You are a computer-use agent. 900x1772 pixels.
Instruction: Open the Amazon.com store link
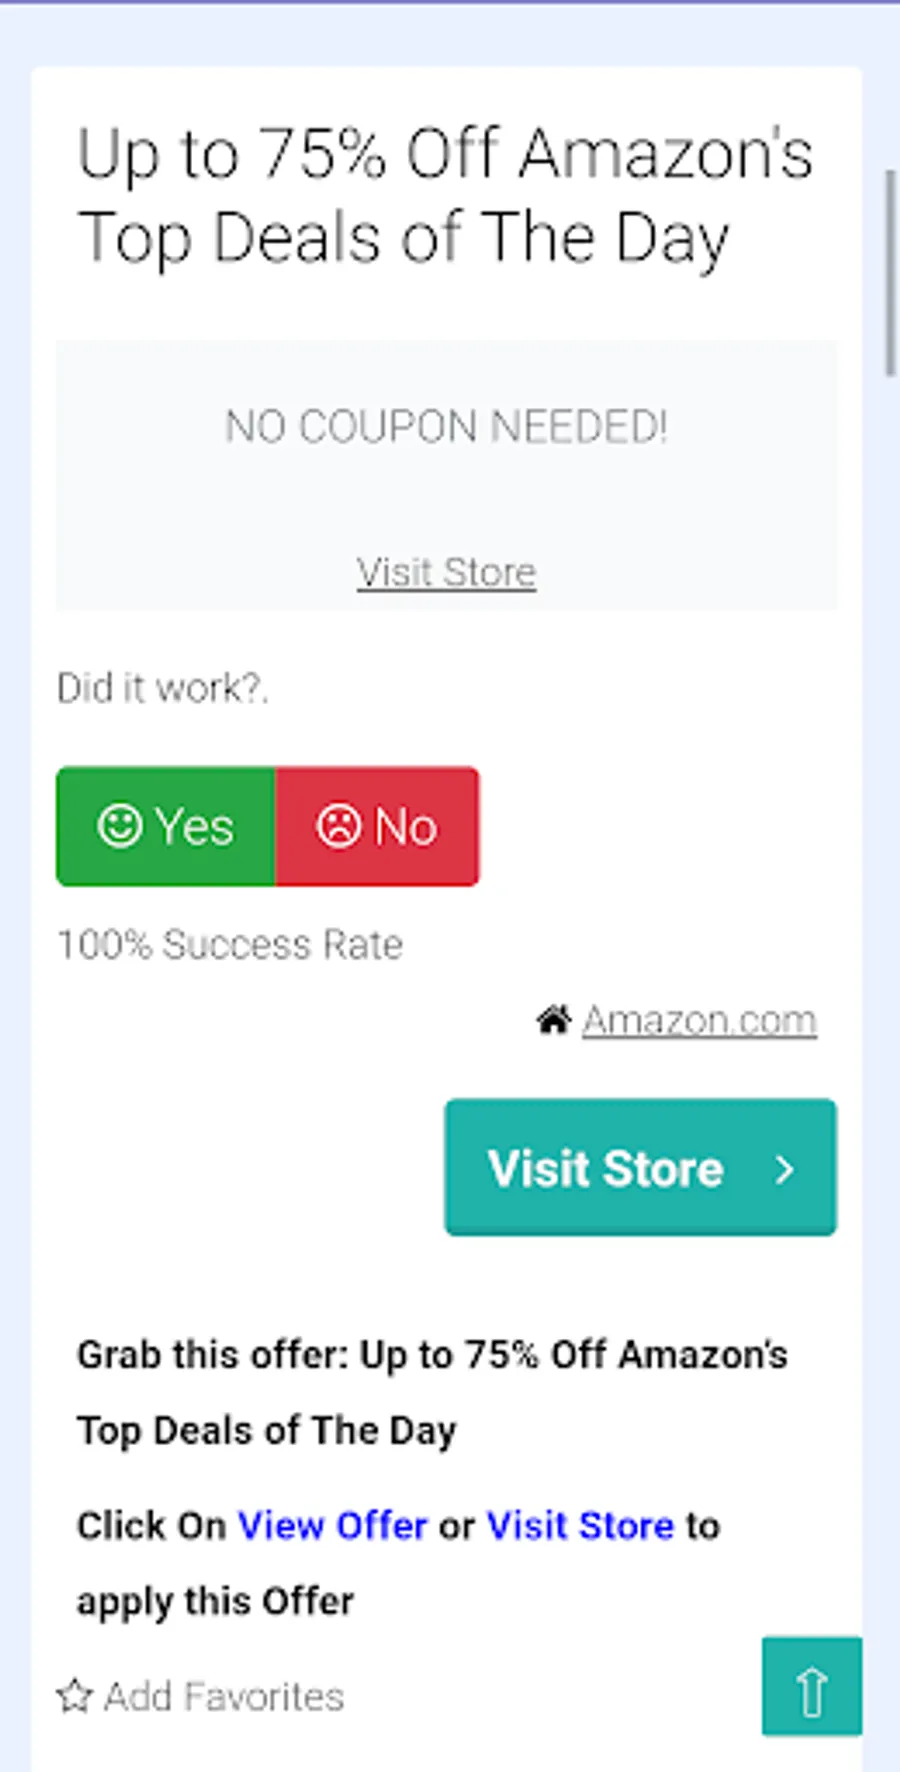[699, 1020]
